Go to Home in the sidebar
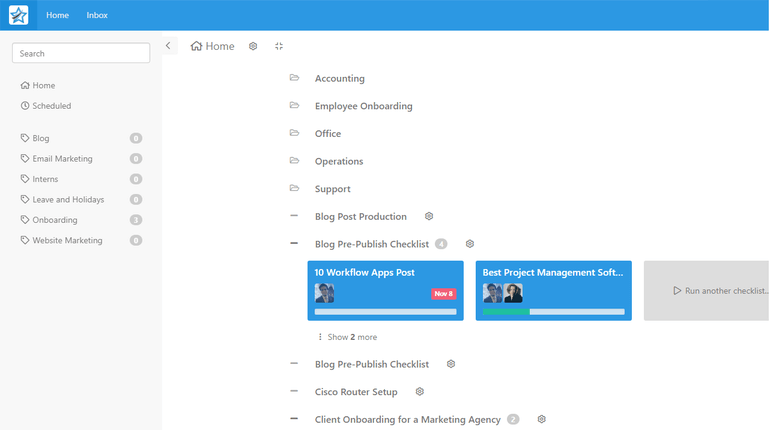This screenshot has width=770, height=430. [x=38, y=85]
